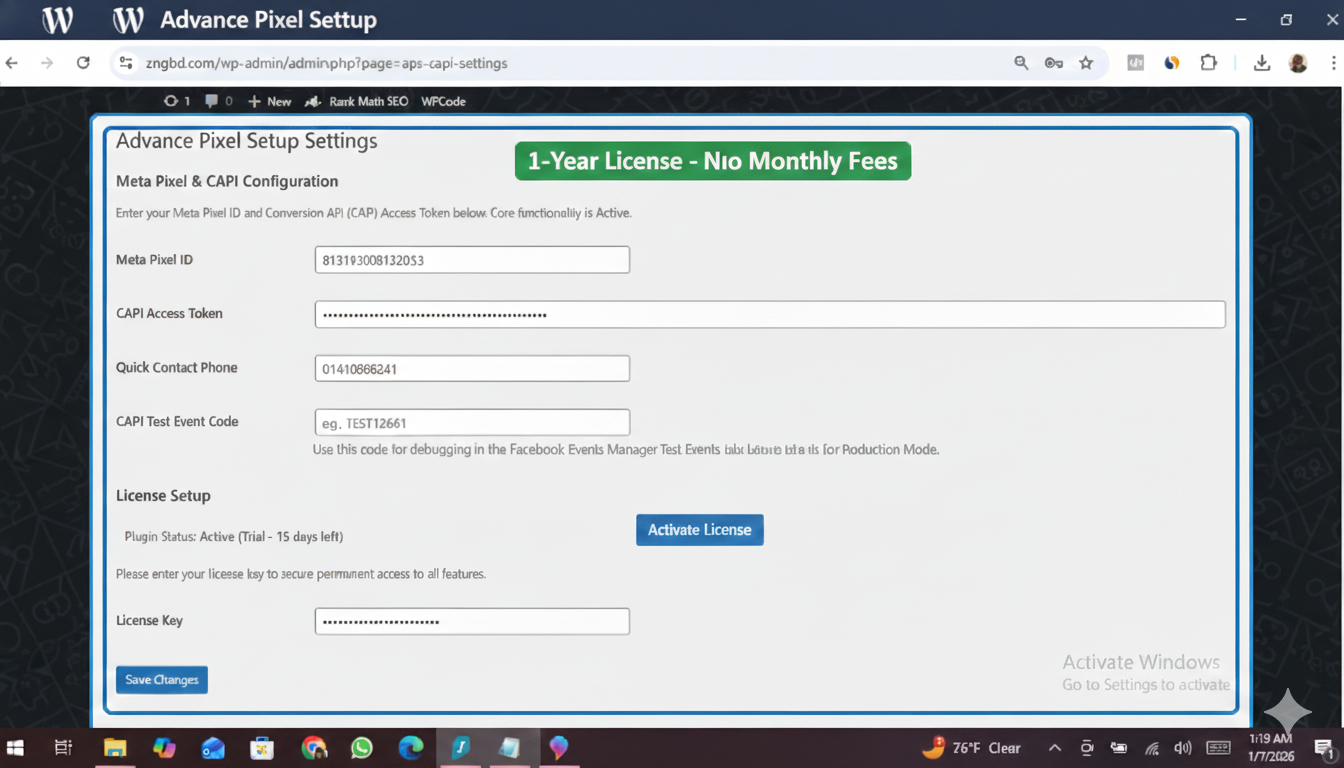Open the Windows Start button
Viewport: 1344px width, 768px height.
coord(15,748)
